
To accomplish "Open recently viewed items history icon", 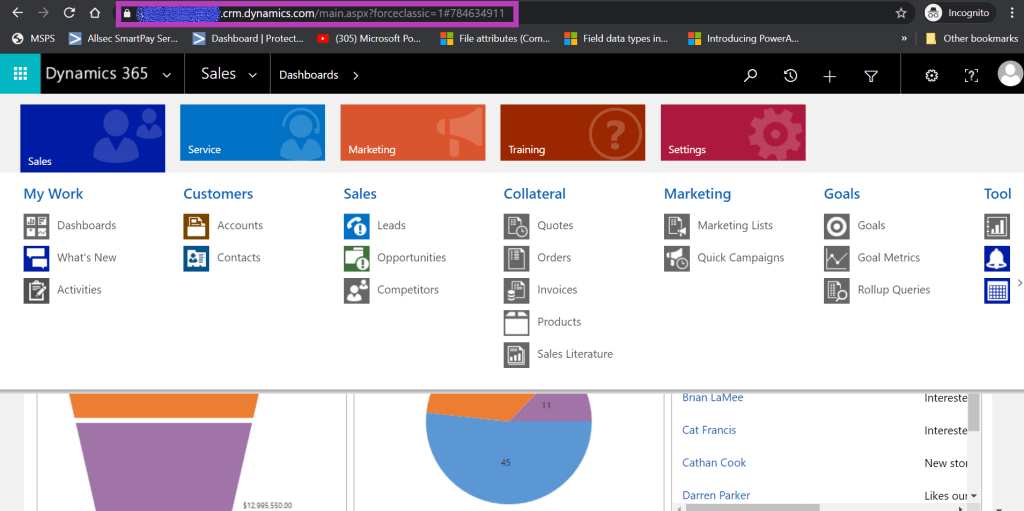I will 790,75.
